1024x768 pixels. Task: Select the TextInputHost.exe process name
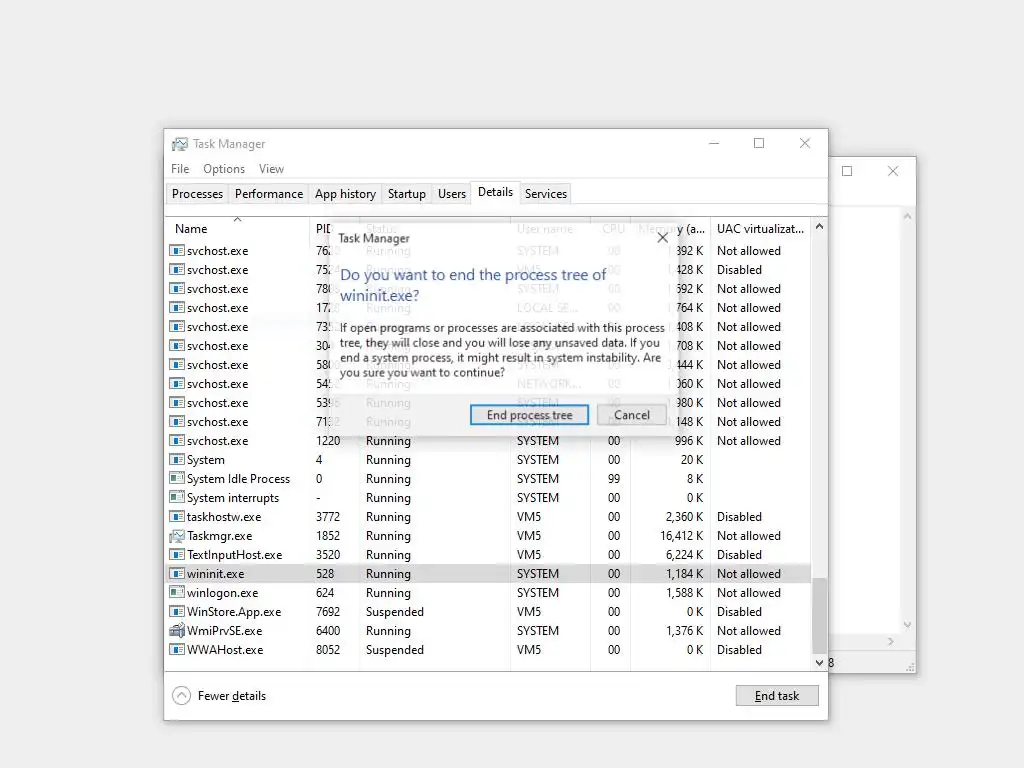point(234,555)
